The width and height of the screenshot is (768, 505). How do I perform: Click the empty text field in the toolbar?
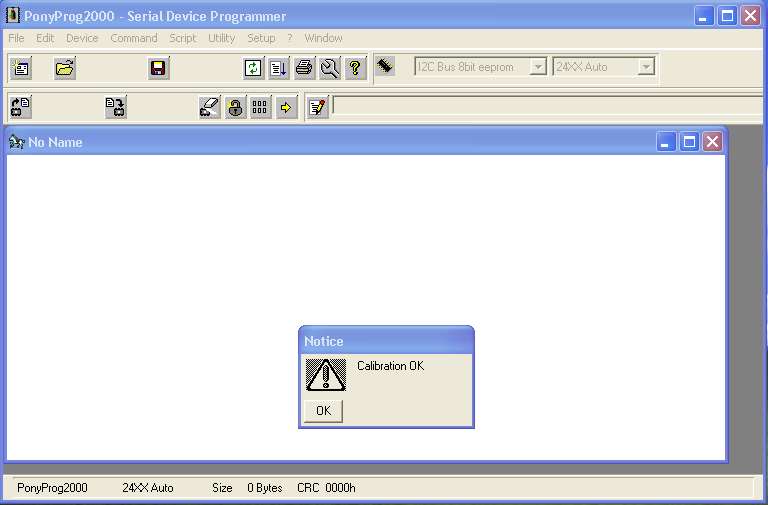coord(548,105)
